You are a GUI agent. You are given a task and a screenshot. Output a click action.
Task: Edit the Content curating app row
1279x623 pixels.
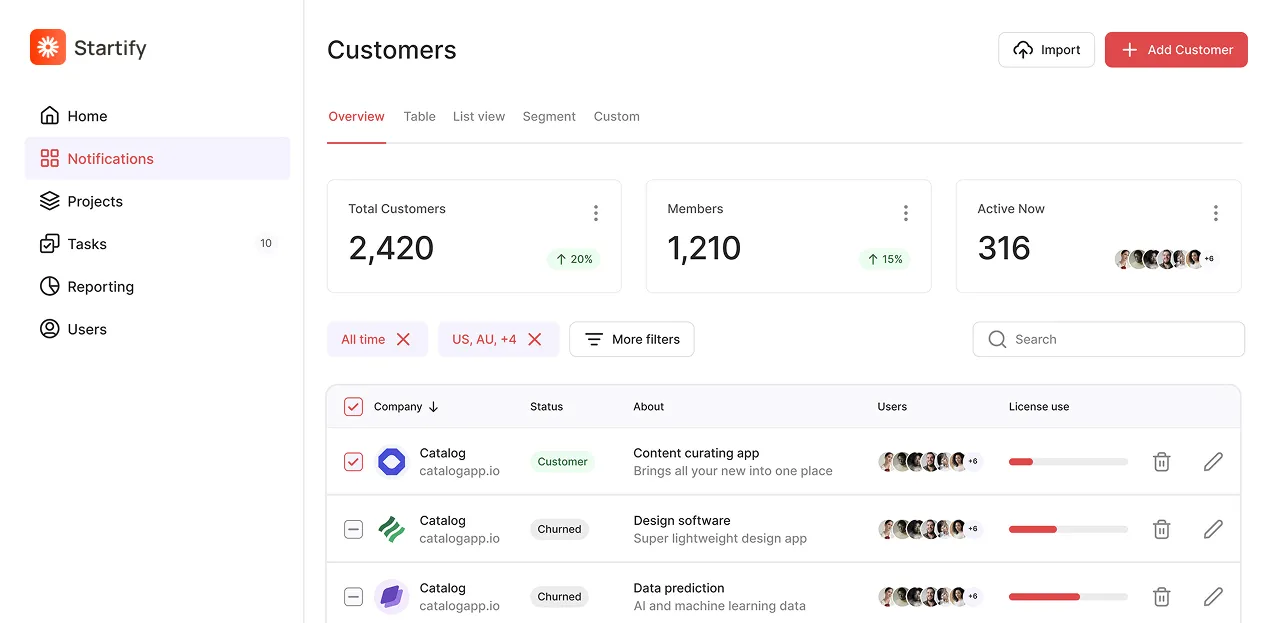point(1213,462)
